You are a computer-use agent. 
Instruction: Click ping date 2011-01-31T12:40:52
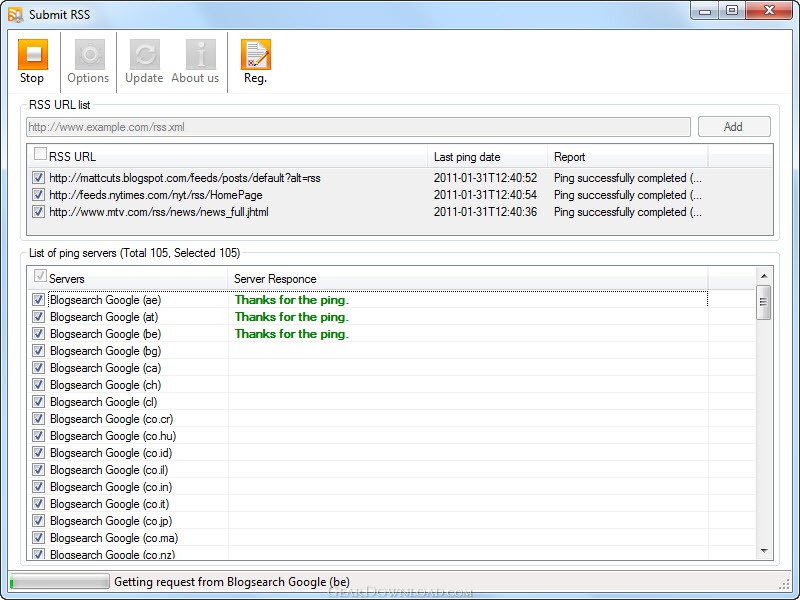coord(485,178)
